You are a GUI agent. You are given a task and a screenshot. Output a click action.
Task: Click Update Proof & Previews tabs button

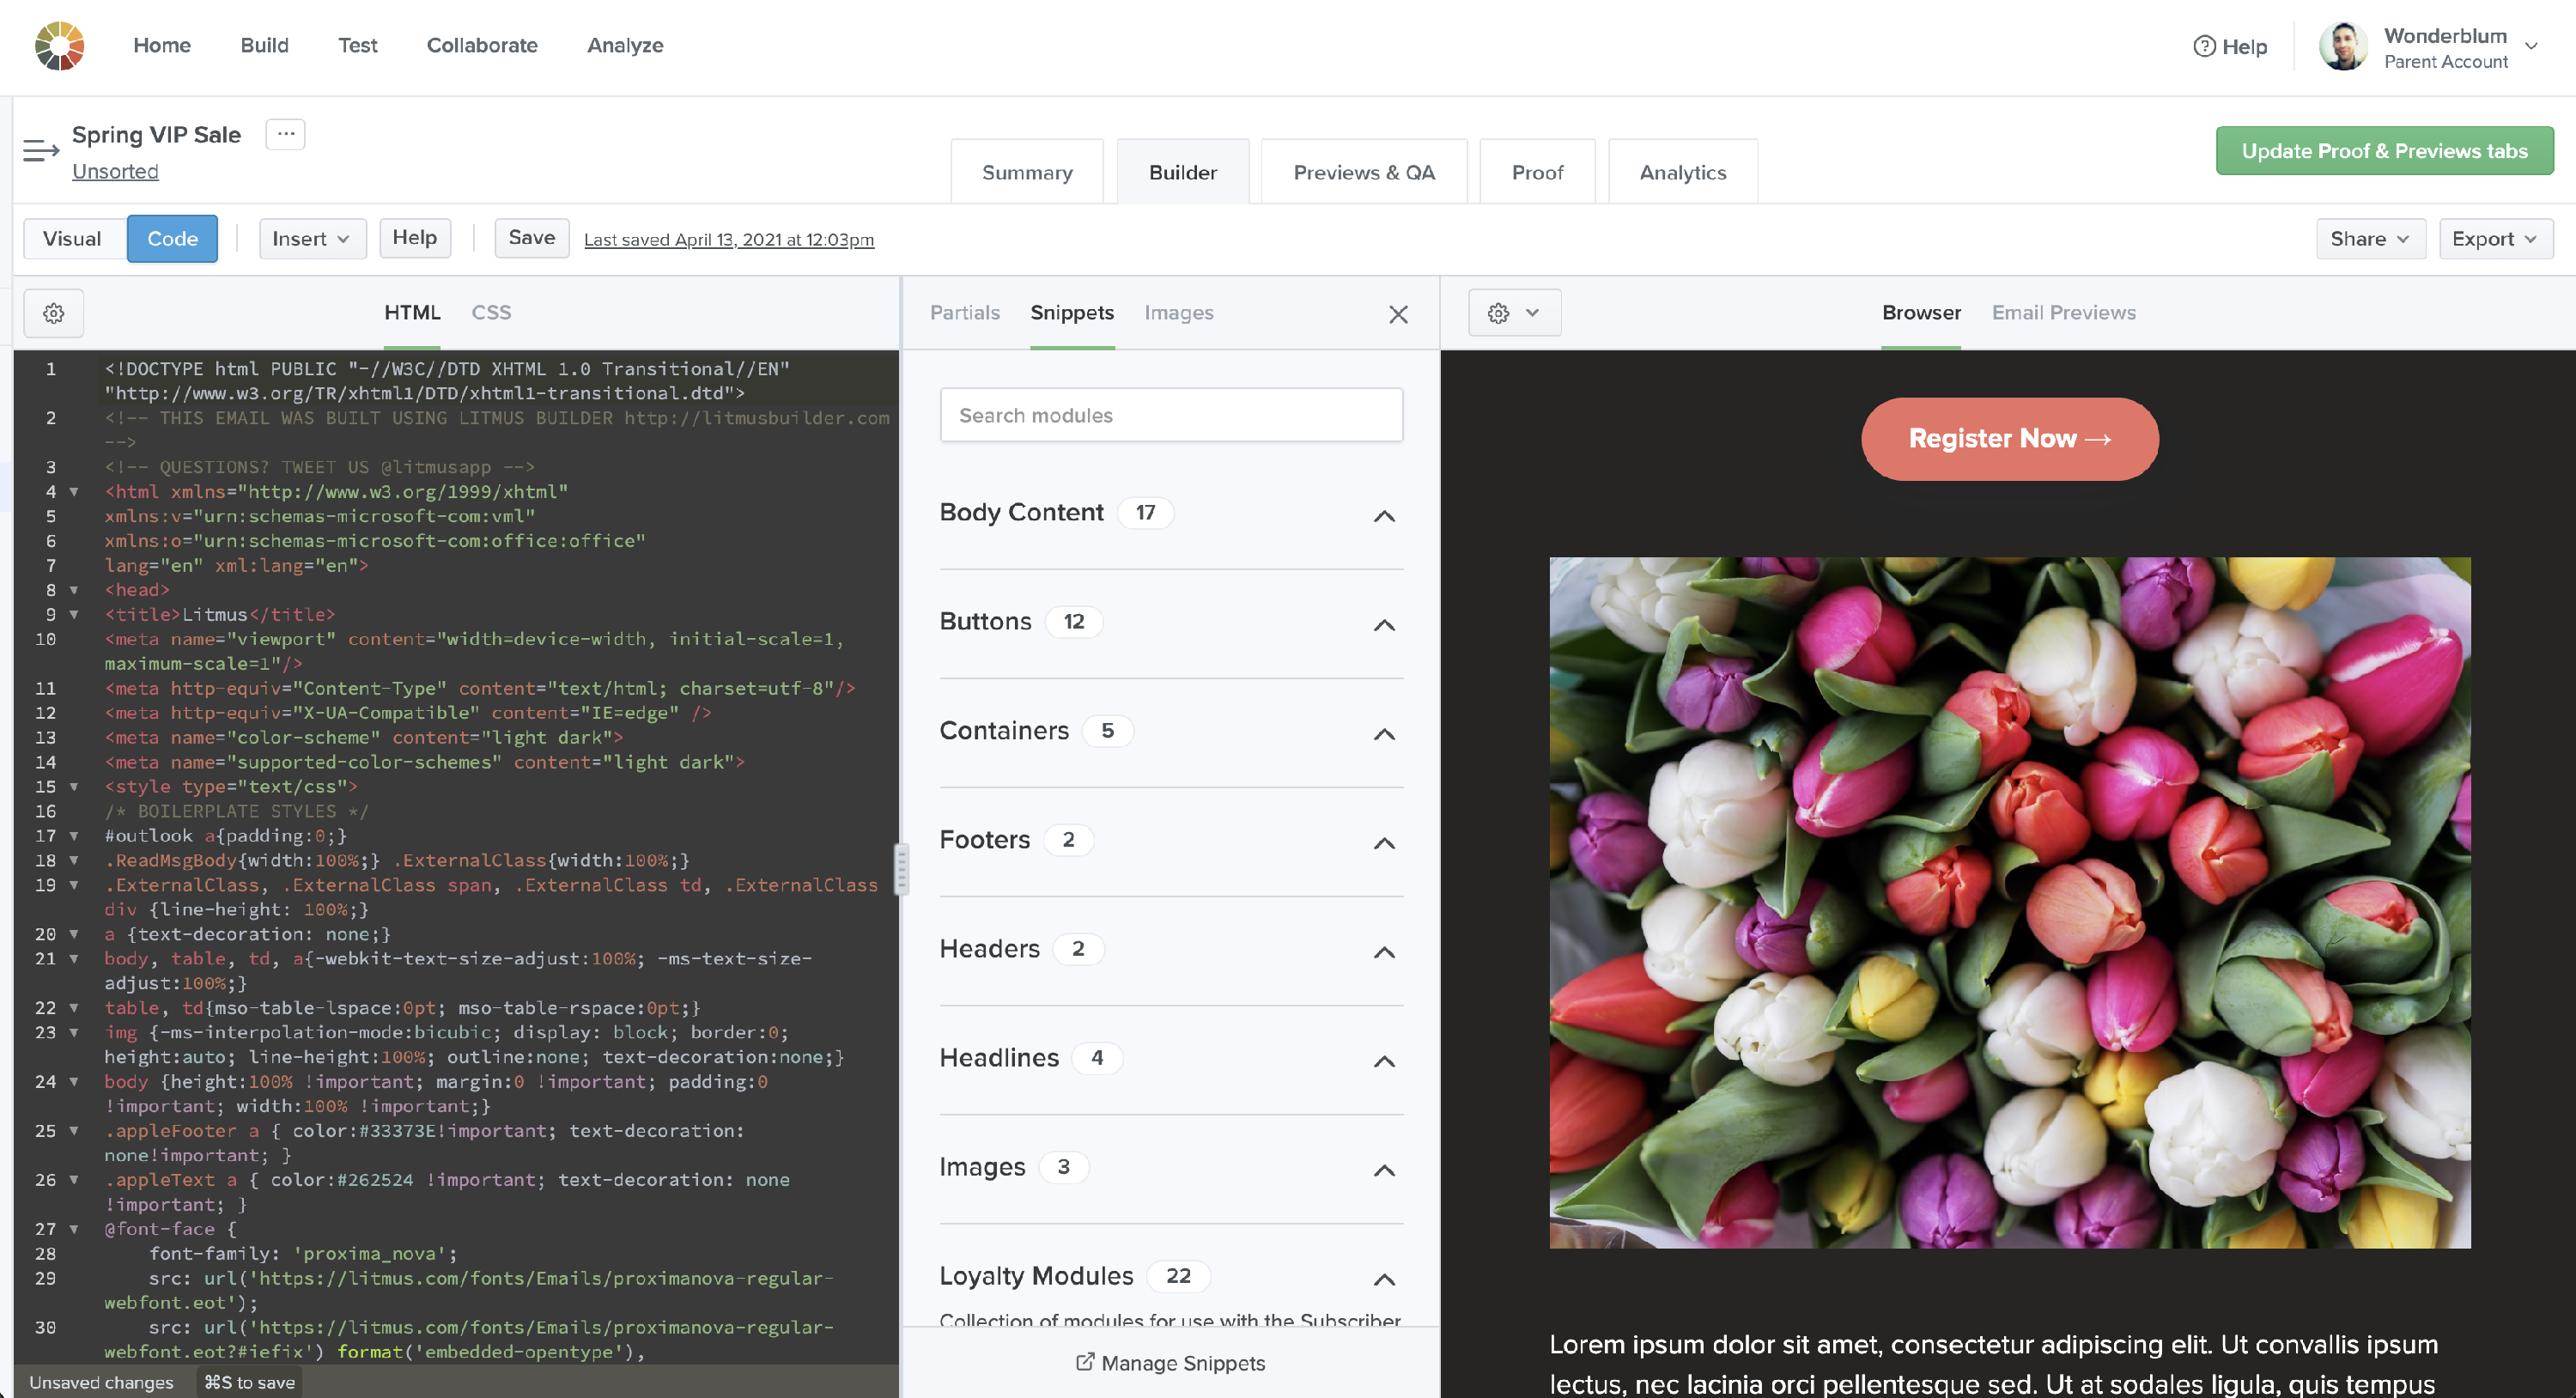(2384, 151)
